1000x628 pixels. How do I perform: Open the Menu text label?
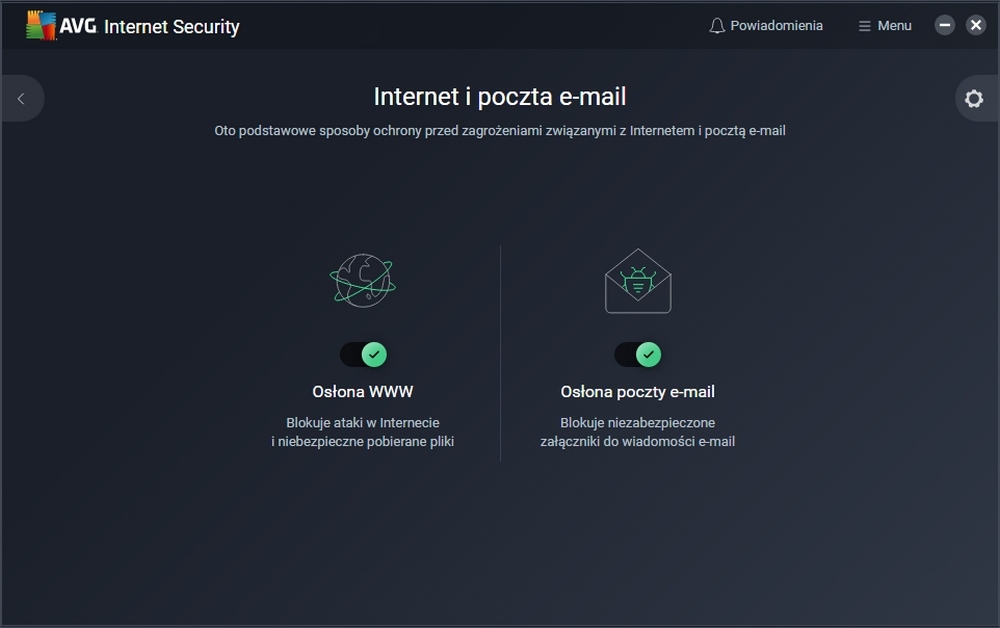[x=895, y=26]
